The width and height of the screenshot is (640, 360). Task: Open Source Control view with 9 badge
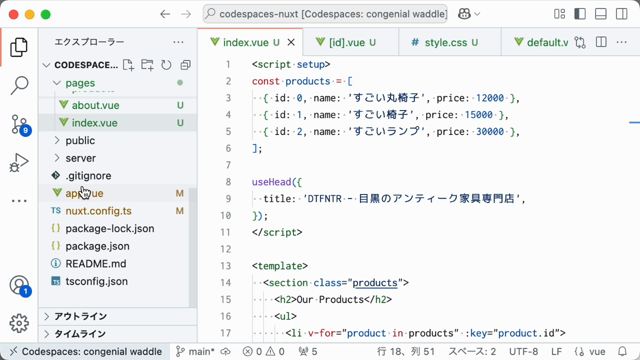pos(19,124)
